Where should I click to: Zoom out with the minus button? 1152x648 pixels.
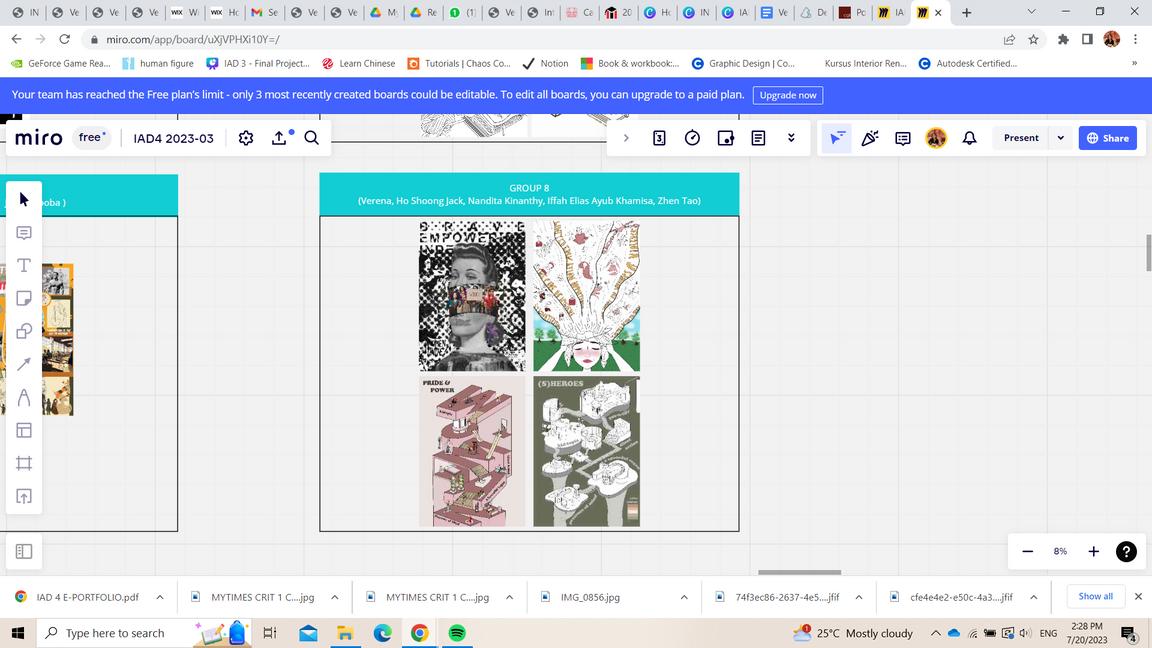1027,552
